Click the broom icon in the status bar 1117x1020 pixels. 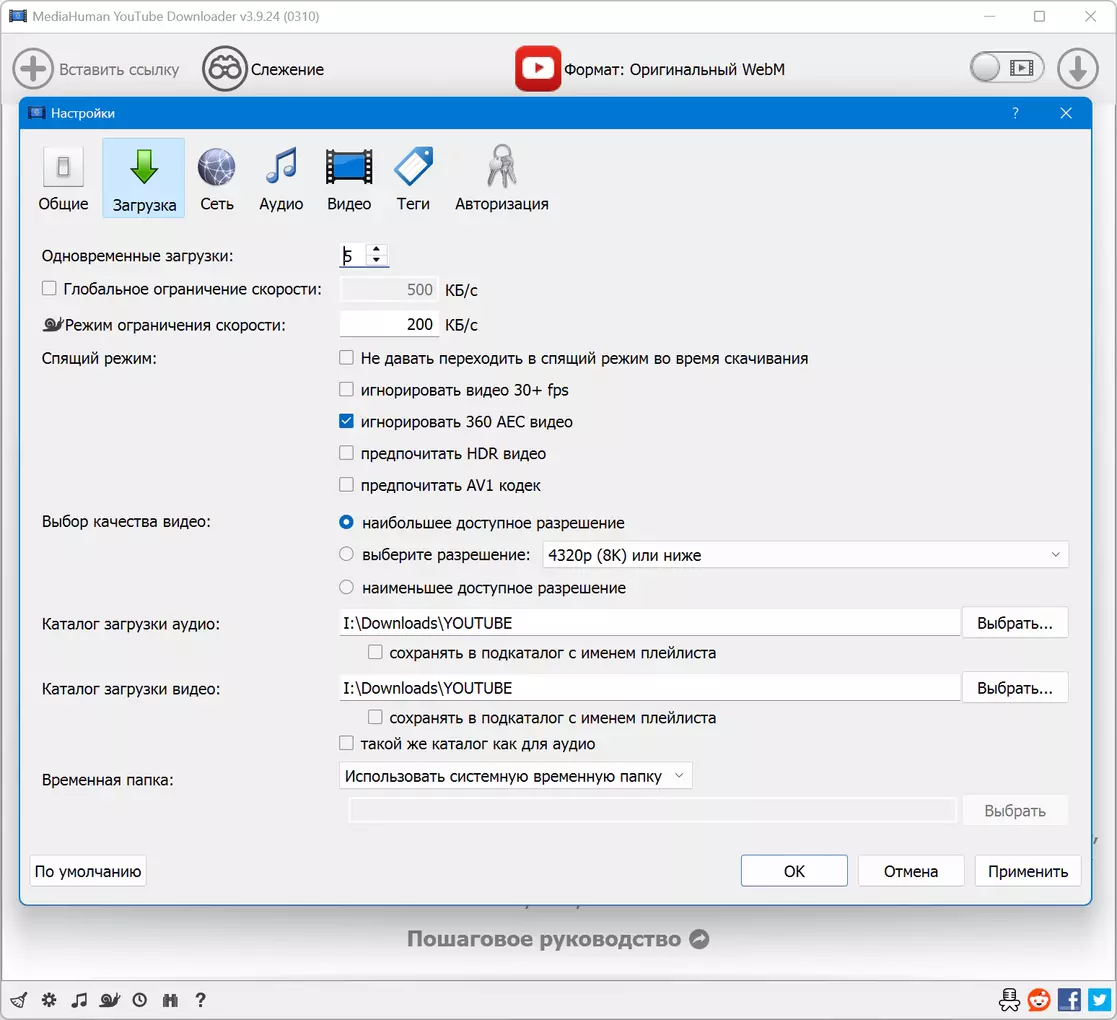click(x=19, y=1000)
